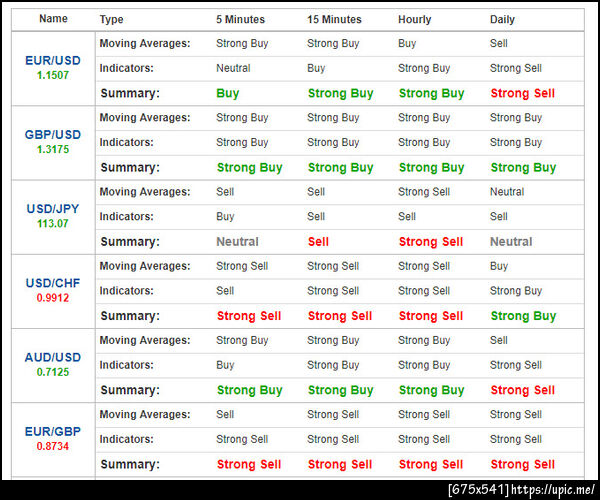The width and height of the screenshot is (600, 500).
Task: Open the USD/CHF currency pair link
Action: click(53, 283)
